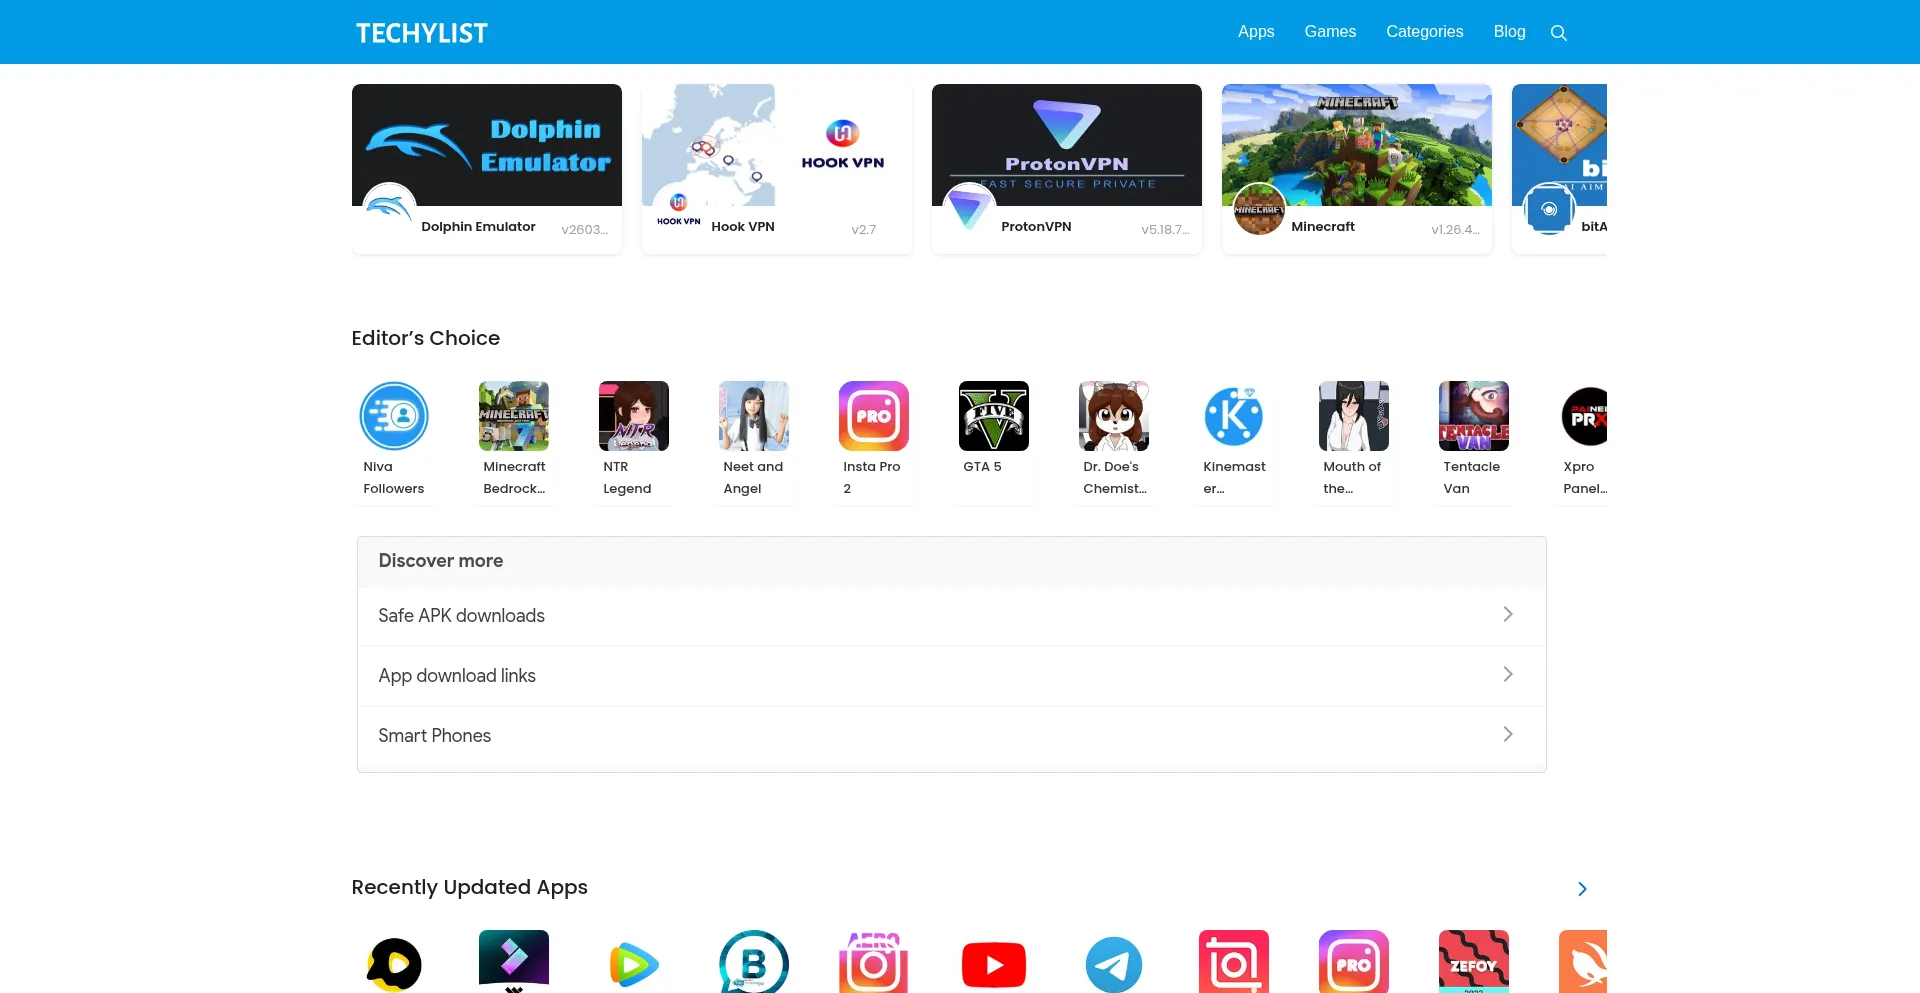Expand the Safe APK downloads chevron
Screen dimensions: 1920x993
pos(1508,614)
